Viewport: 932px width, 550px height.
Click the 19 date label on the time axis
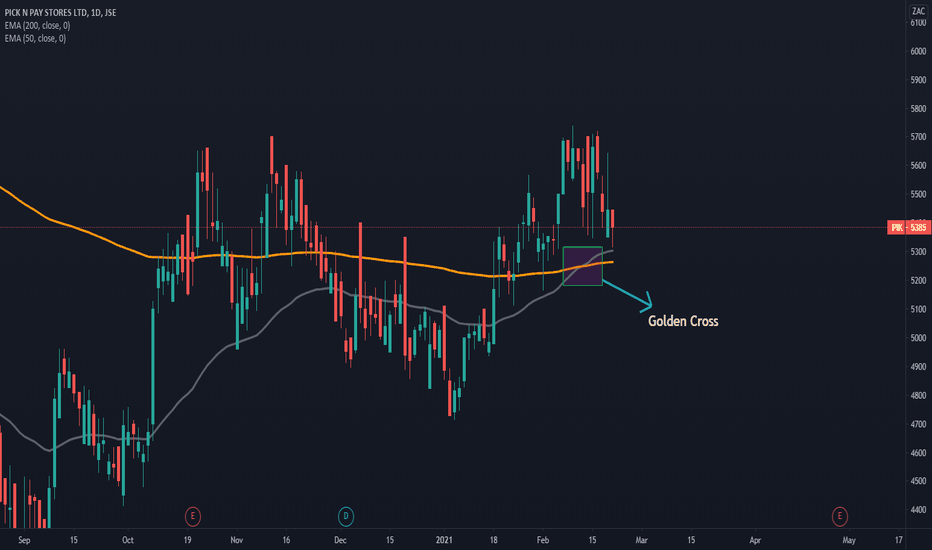coord(187,540)
